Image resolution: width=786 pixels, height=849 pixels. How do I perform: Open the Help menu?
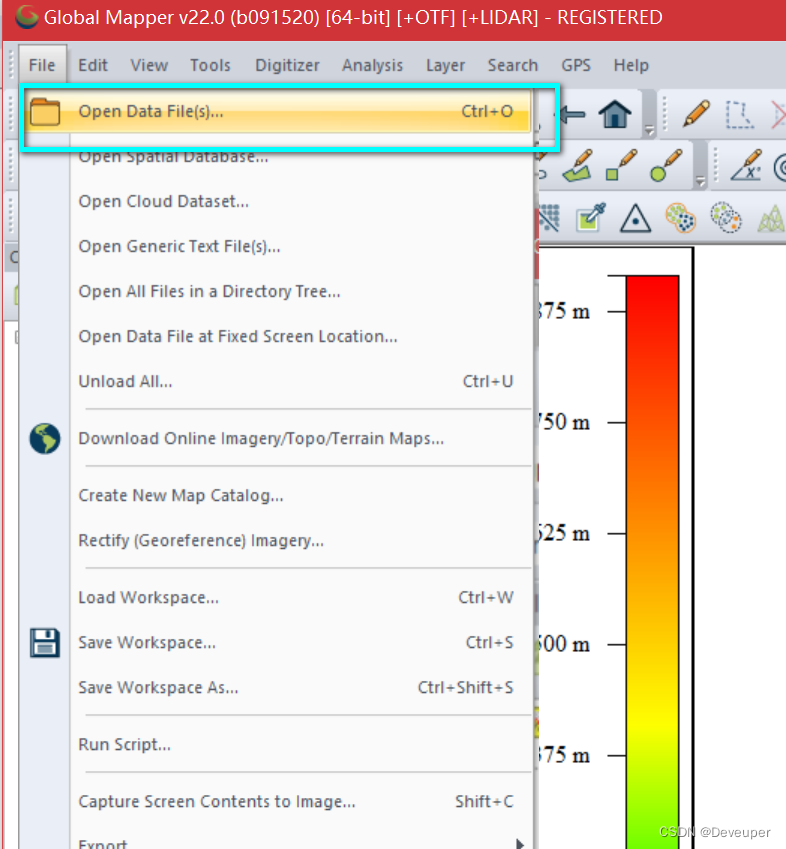coord(631,66)
